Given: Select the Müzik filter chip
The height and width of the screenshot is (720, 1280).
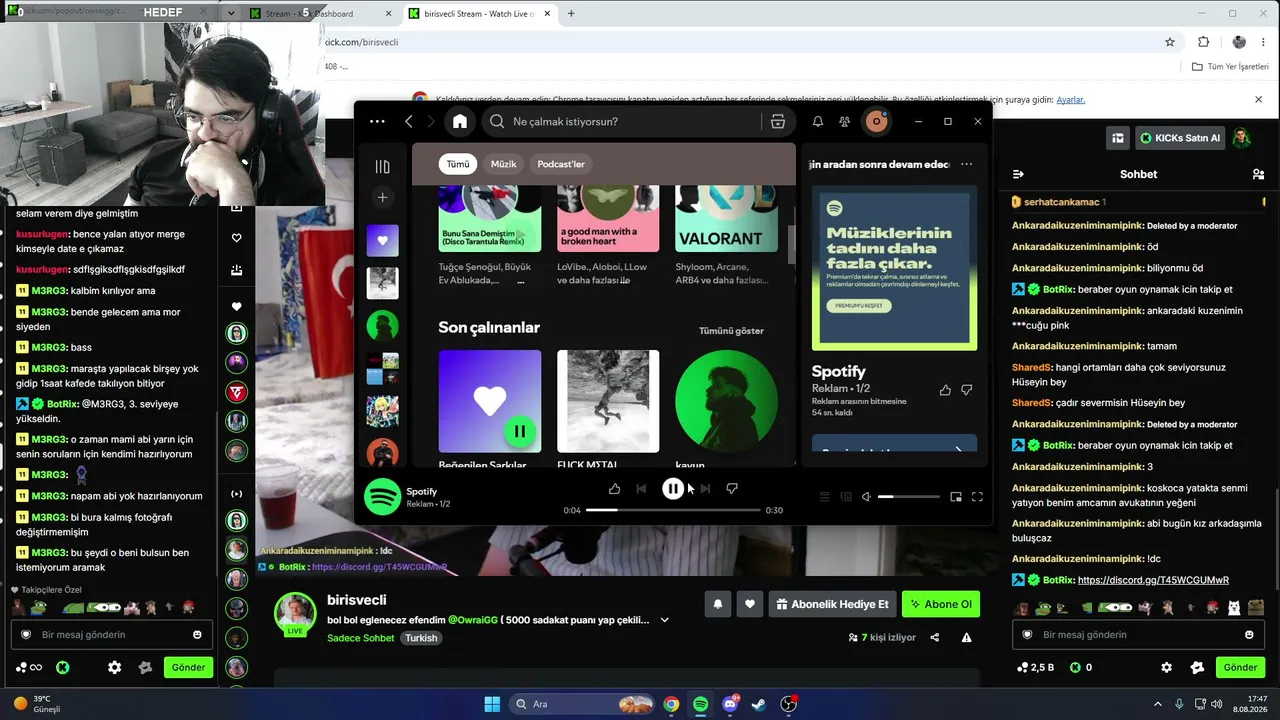Looking at the screenshot, I should [504, 164].
